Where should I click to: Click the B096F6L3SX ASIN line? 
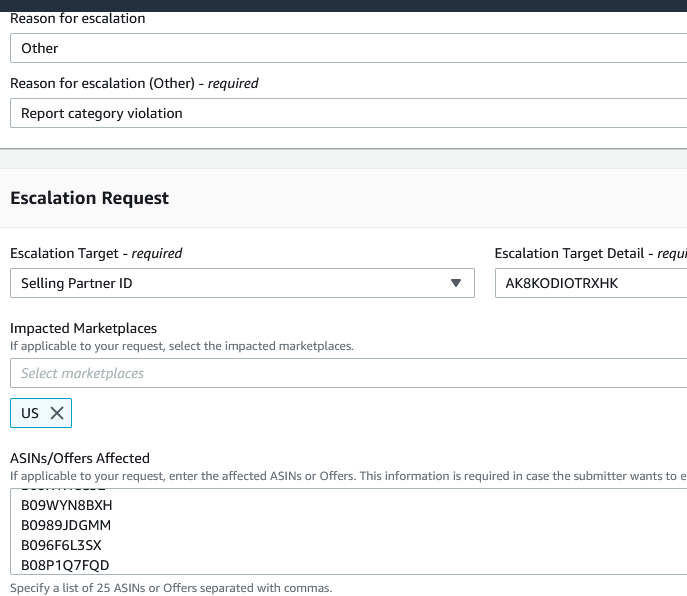[61, 545]
